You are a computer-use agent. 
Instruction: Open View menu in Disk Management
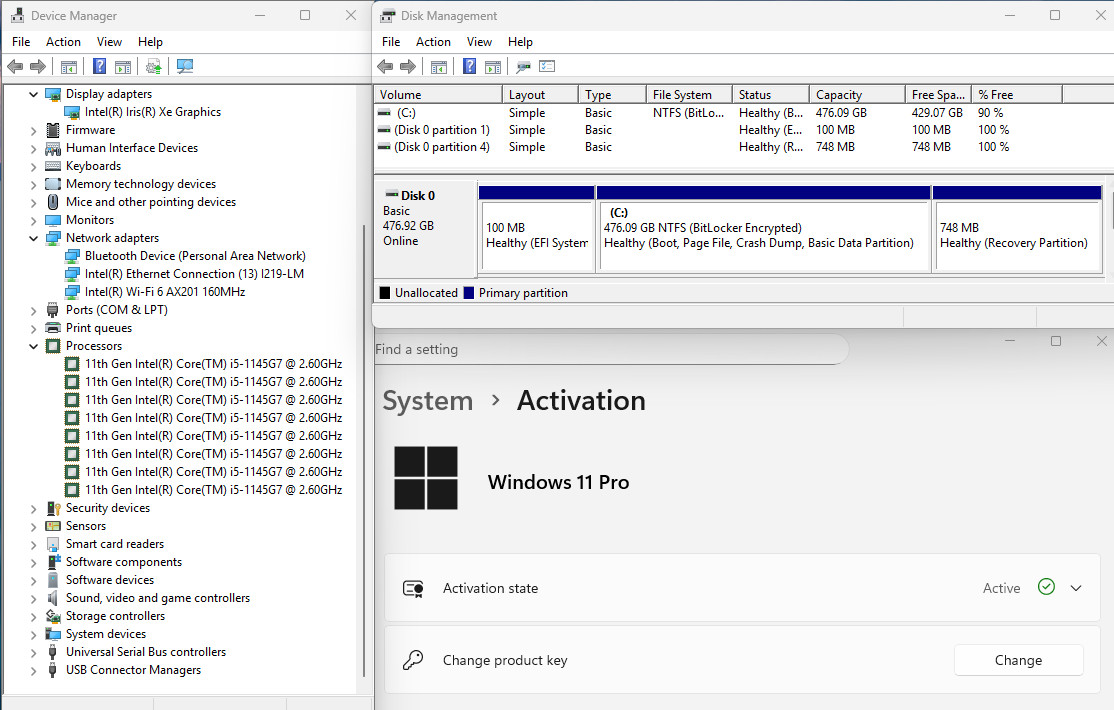(x=480, y=42)
